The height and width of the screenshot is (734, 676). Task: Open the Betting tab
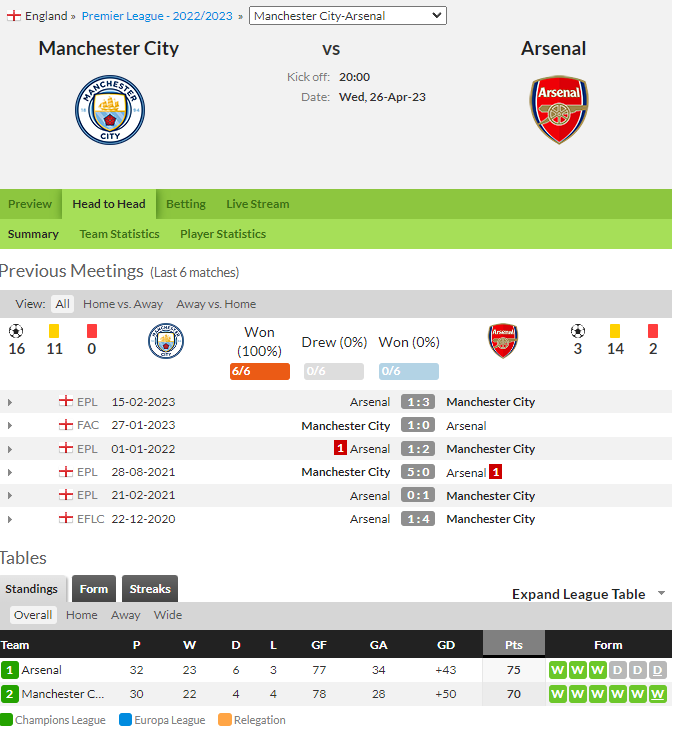click(186, 204)
